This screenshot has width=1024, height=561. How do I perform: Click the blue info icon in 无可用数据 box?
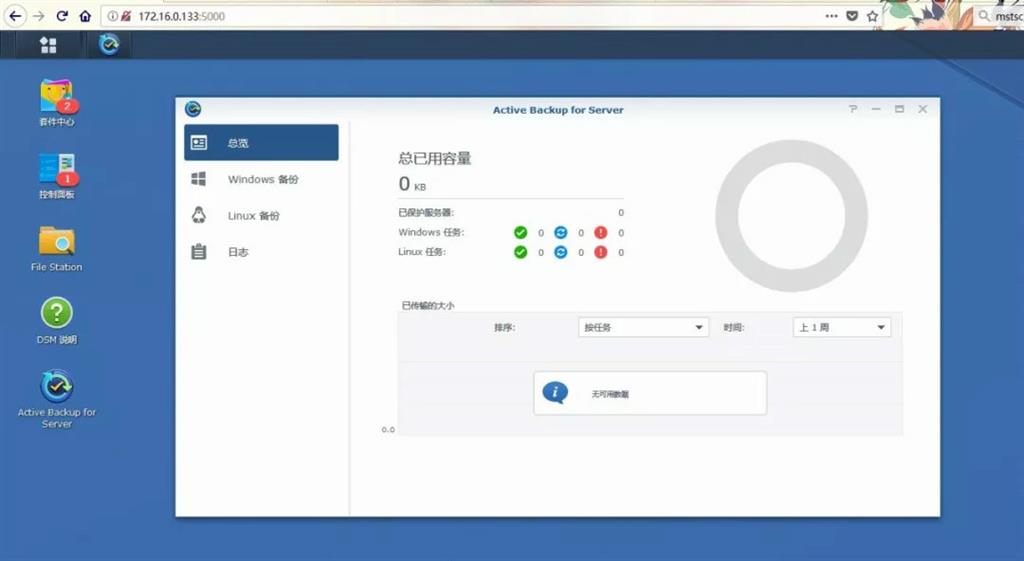tap(555, 393)
